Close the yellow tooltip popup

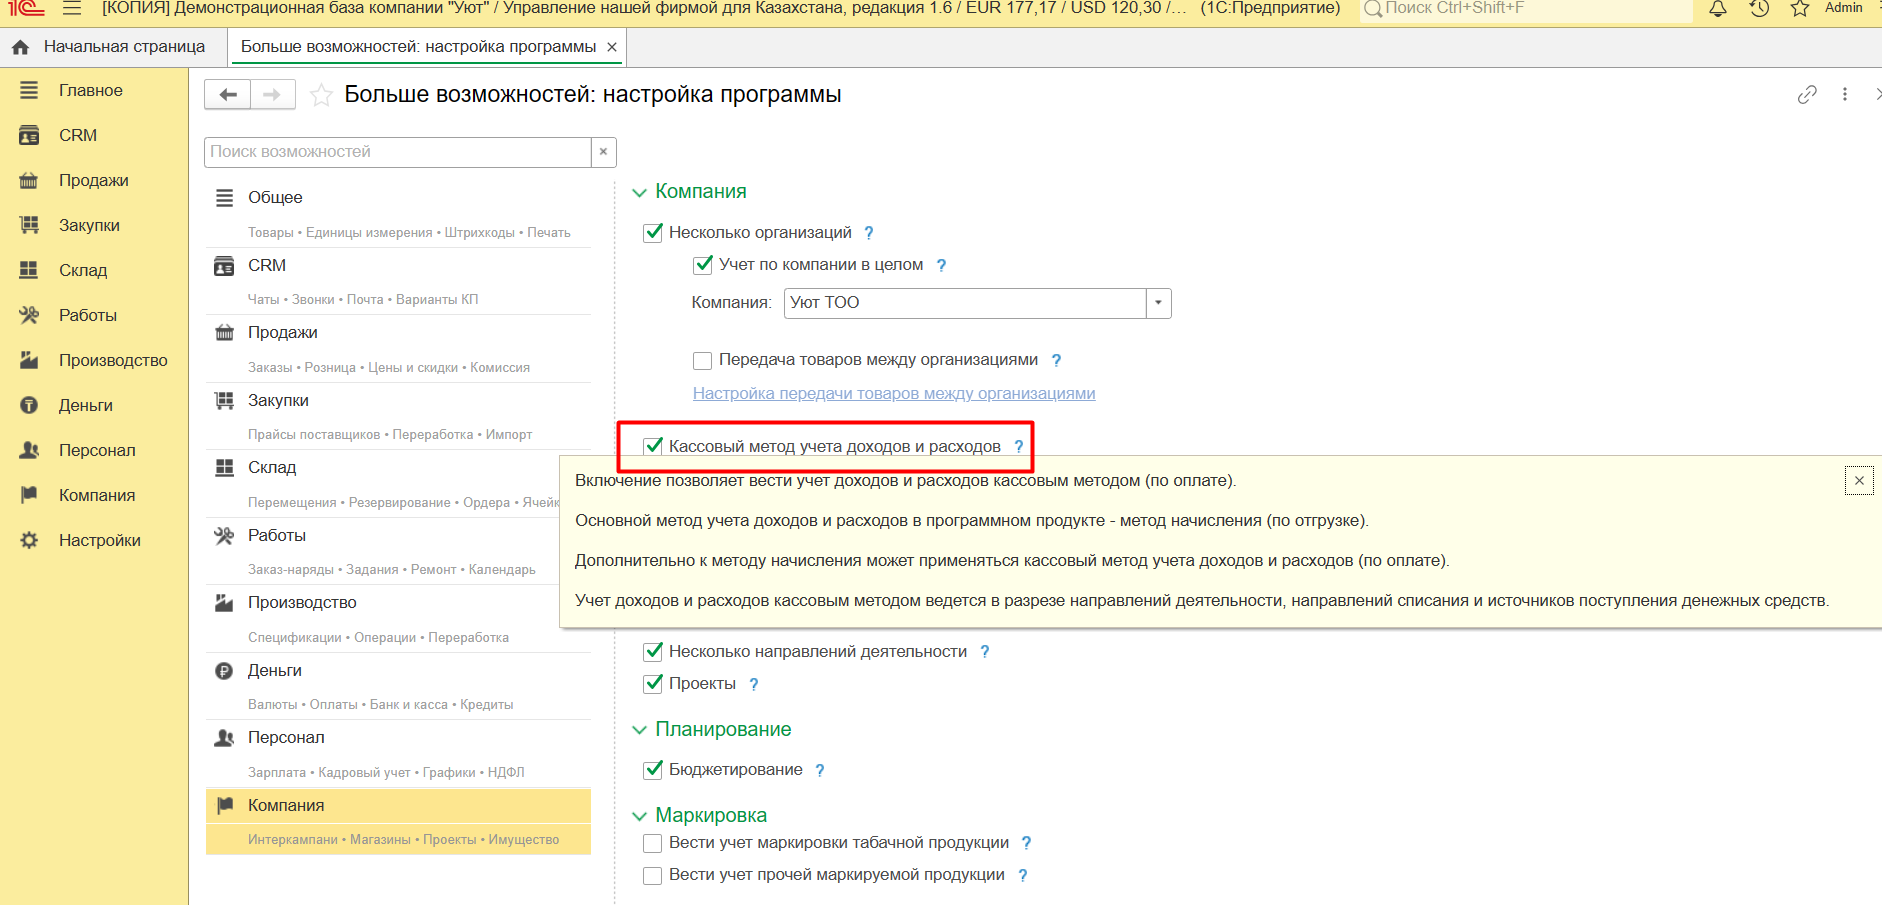tap(1859, 481)
